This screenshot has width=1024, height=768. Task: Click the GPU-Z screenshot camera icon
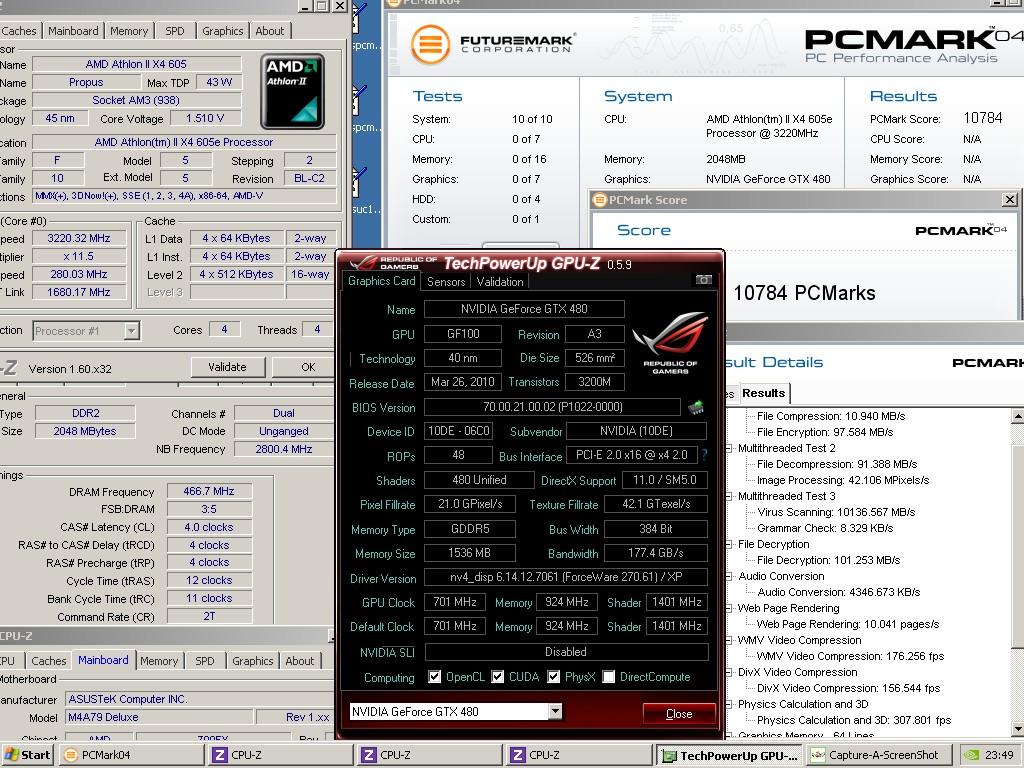pos(703,280)
